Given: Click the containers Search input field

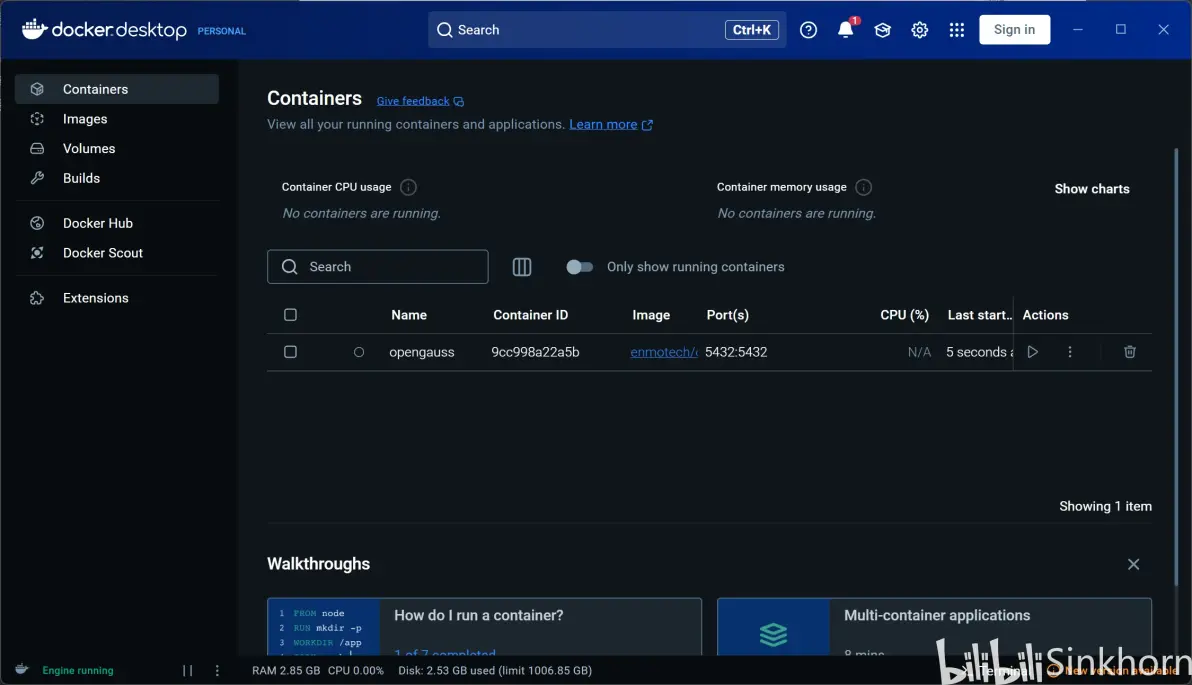Looking at the screenshot, I should [x=378, y=267].
